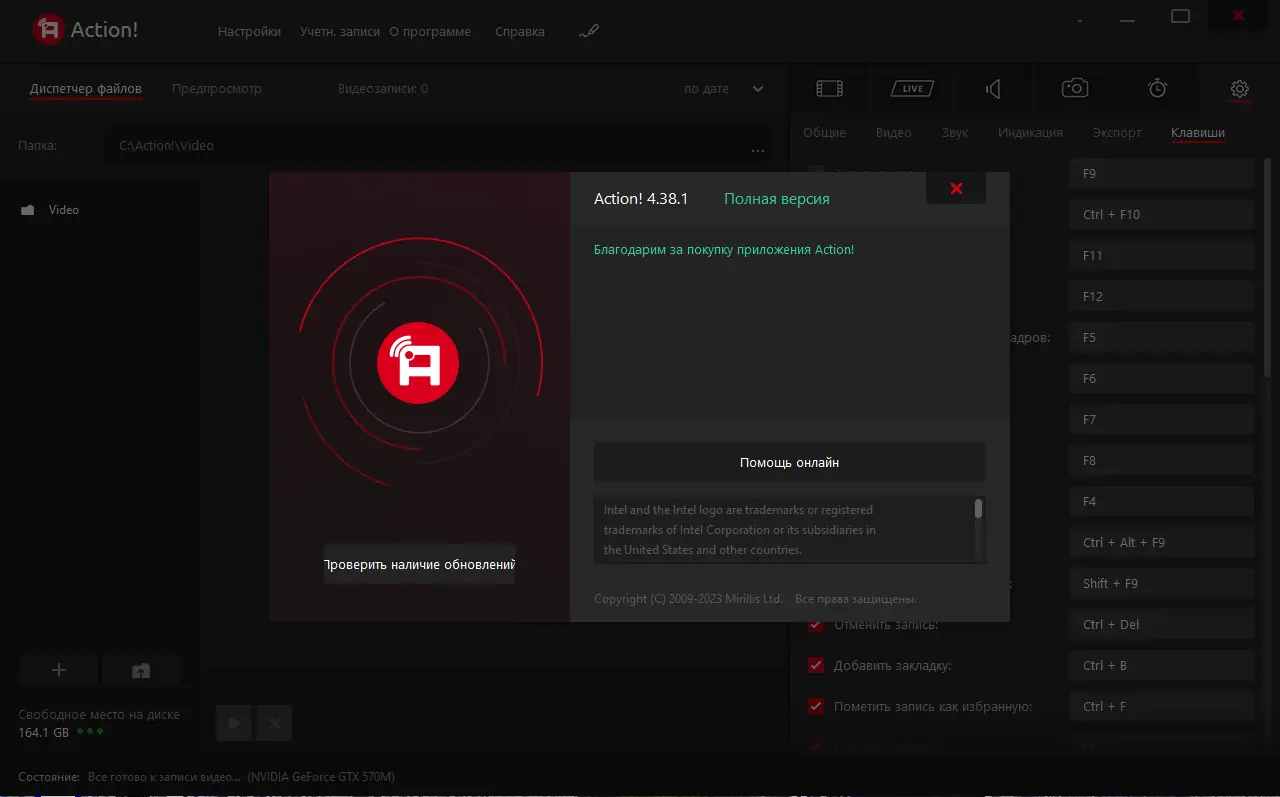Click the Copyright (C) 2009-2023 Mirillis Ltd. text
Screen dimensions: 1280x797
point(688,600)
